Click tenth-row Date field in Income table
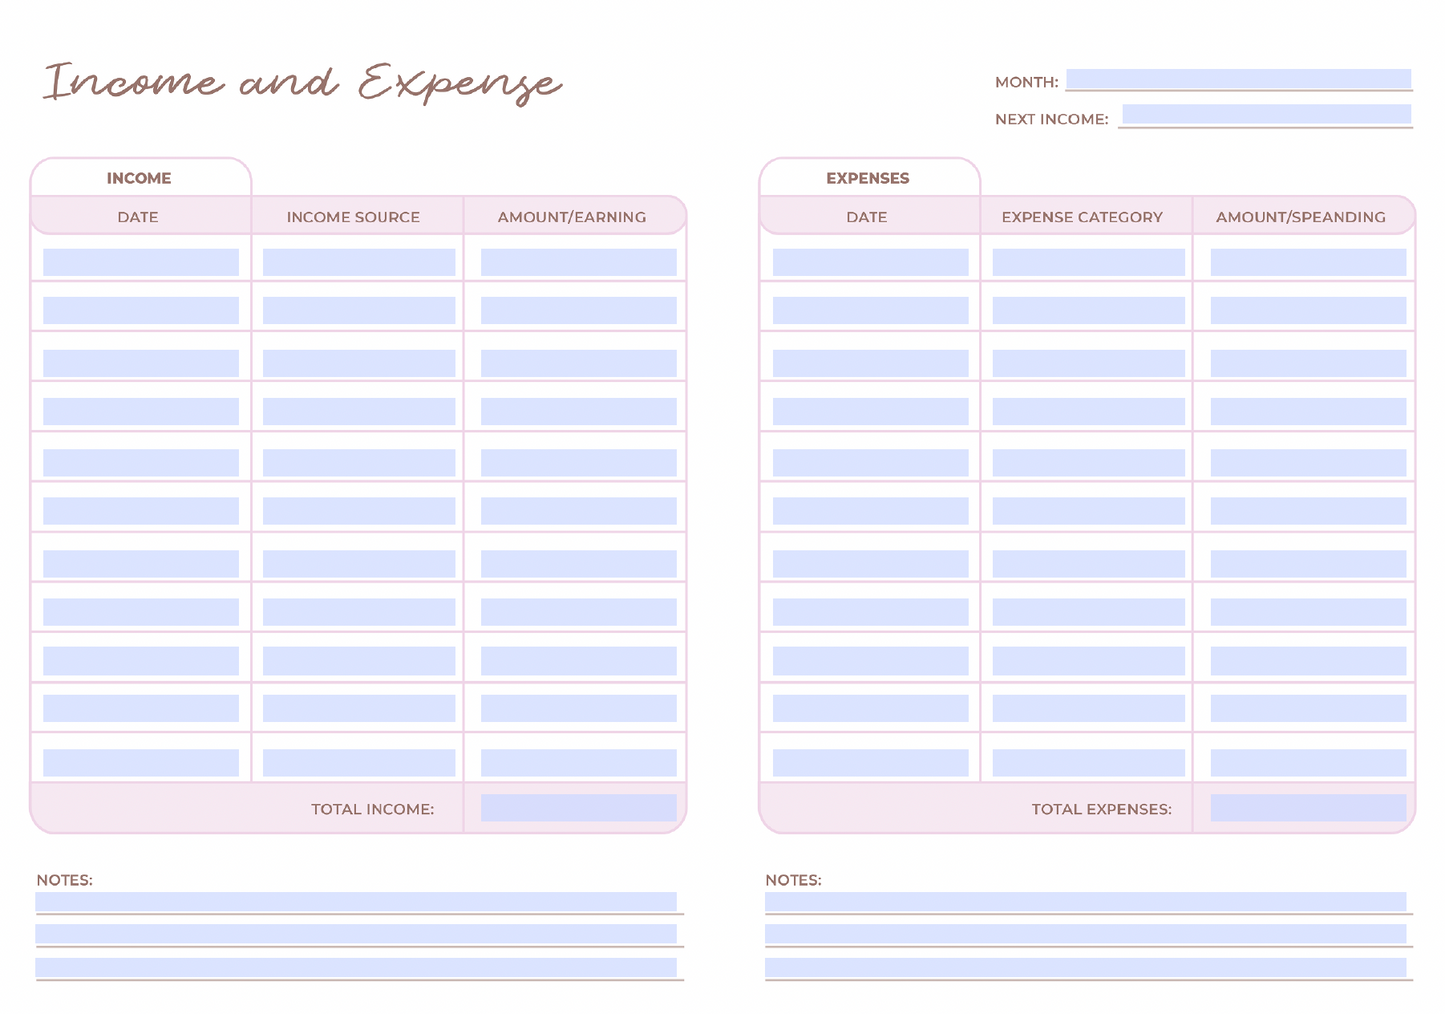 click(x=141, y=708)
